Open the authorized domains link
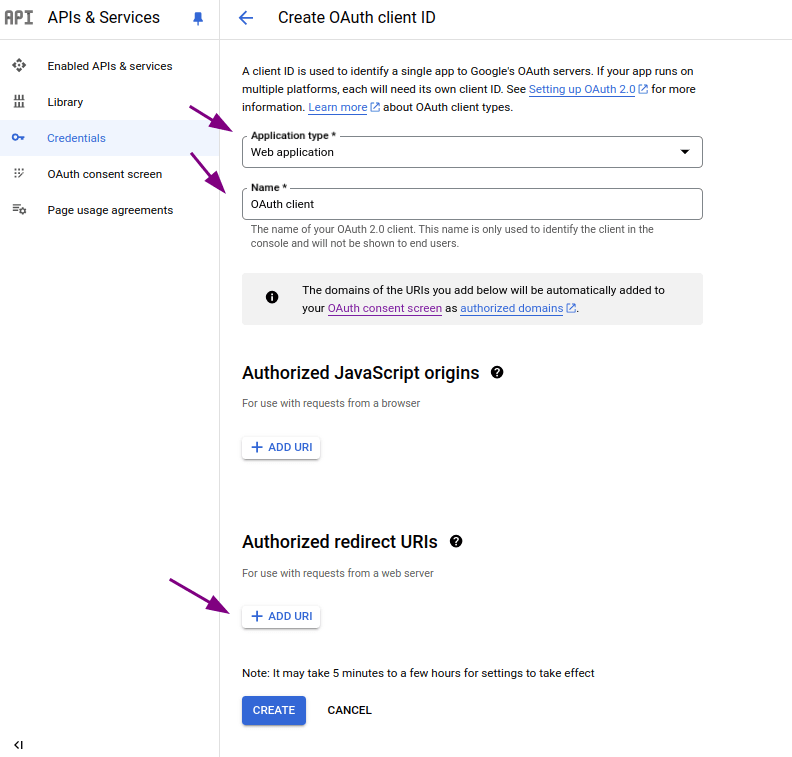792x757 pixels. 511,309
